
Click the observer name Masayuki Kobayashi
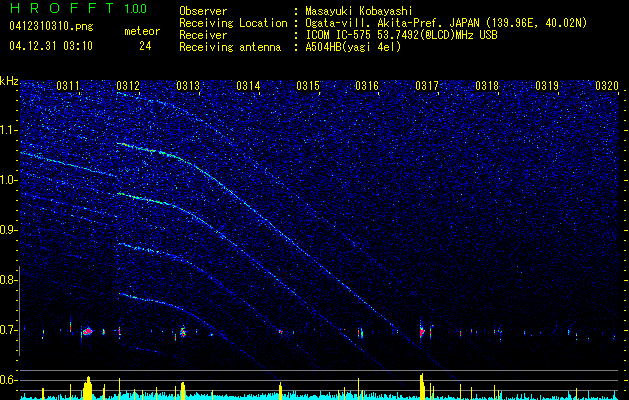359,12
